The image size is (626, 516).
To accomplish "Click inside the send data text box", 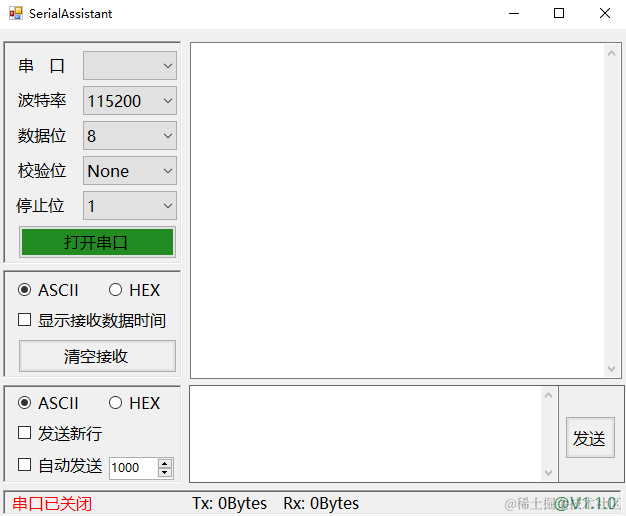I will (365, 434).
